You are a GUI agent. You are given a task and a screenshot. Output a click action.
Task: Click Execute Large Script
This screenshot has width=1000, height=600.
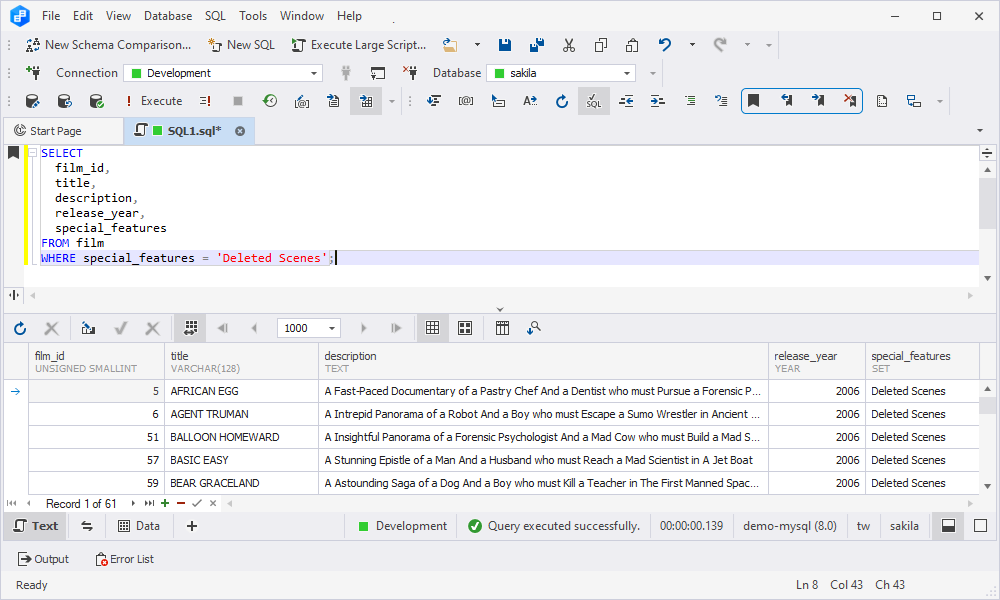(x=359, y=45)
